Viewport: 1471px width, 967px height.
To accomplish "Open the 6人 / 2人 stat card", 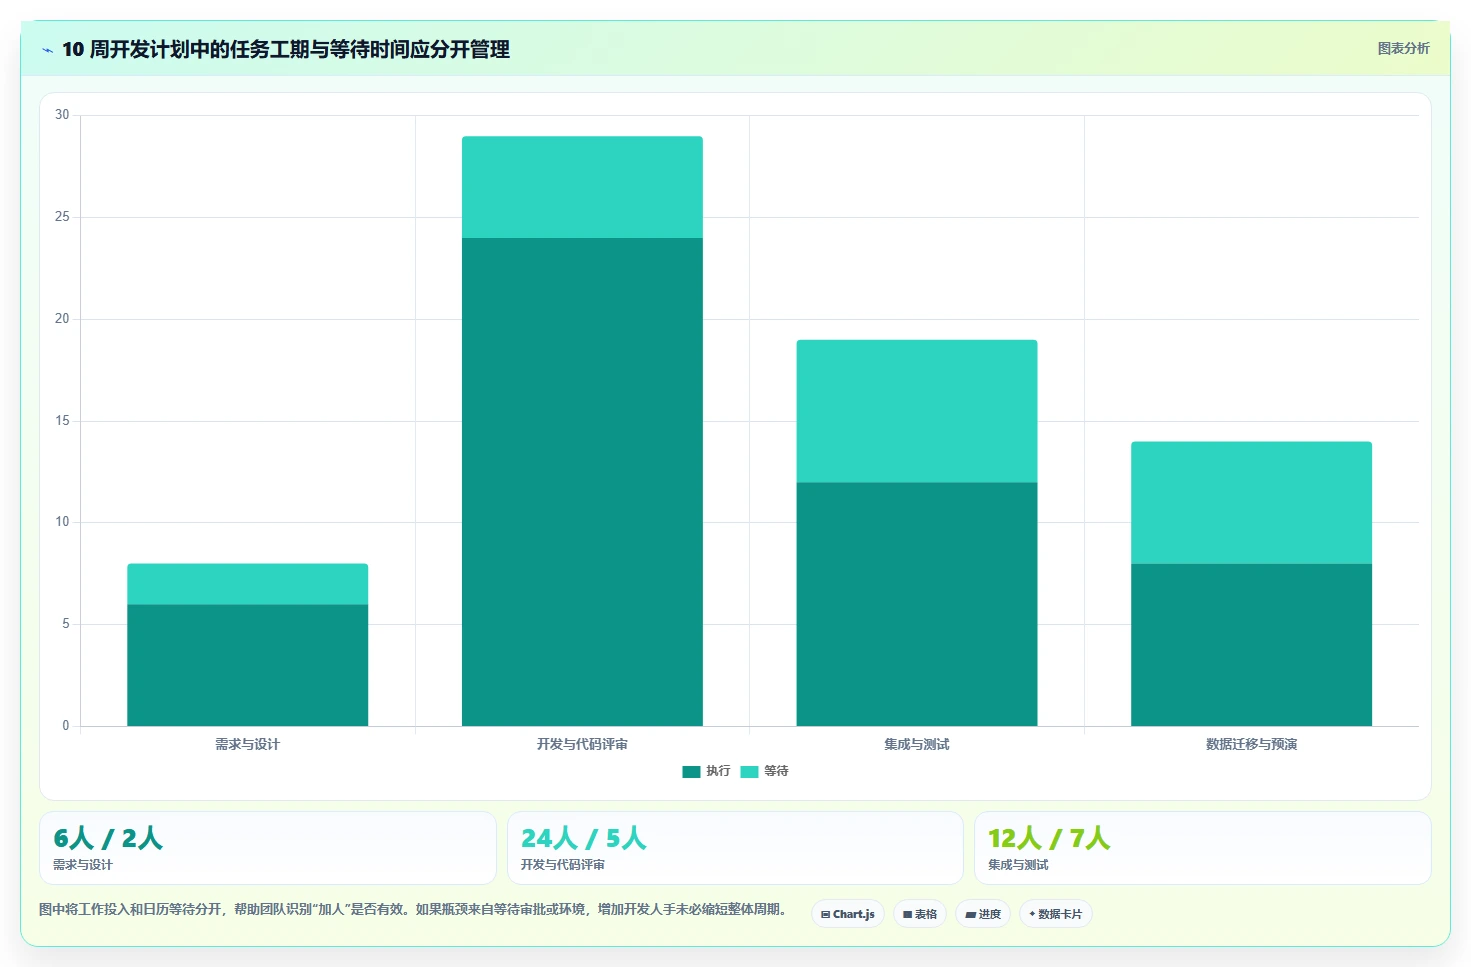I will (x=268, y=848).
